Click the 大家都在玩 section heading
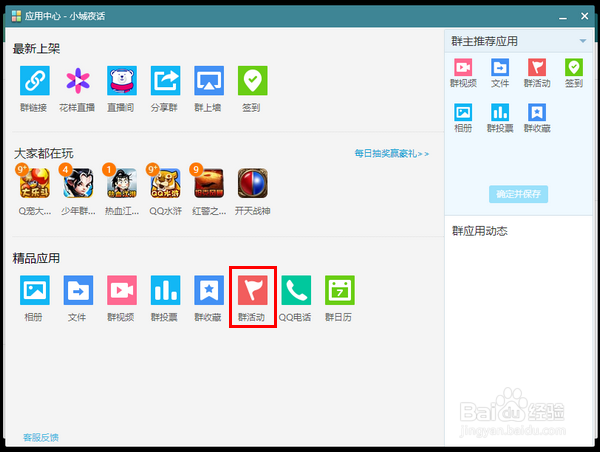600x452 pixels. 44,153
